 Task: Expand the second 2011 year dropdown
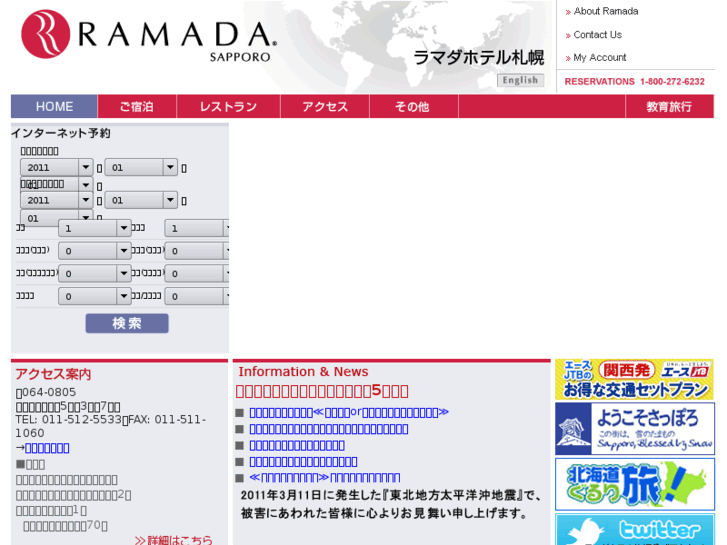pyautogui.click(x=57, y=200)
